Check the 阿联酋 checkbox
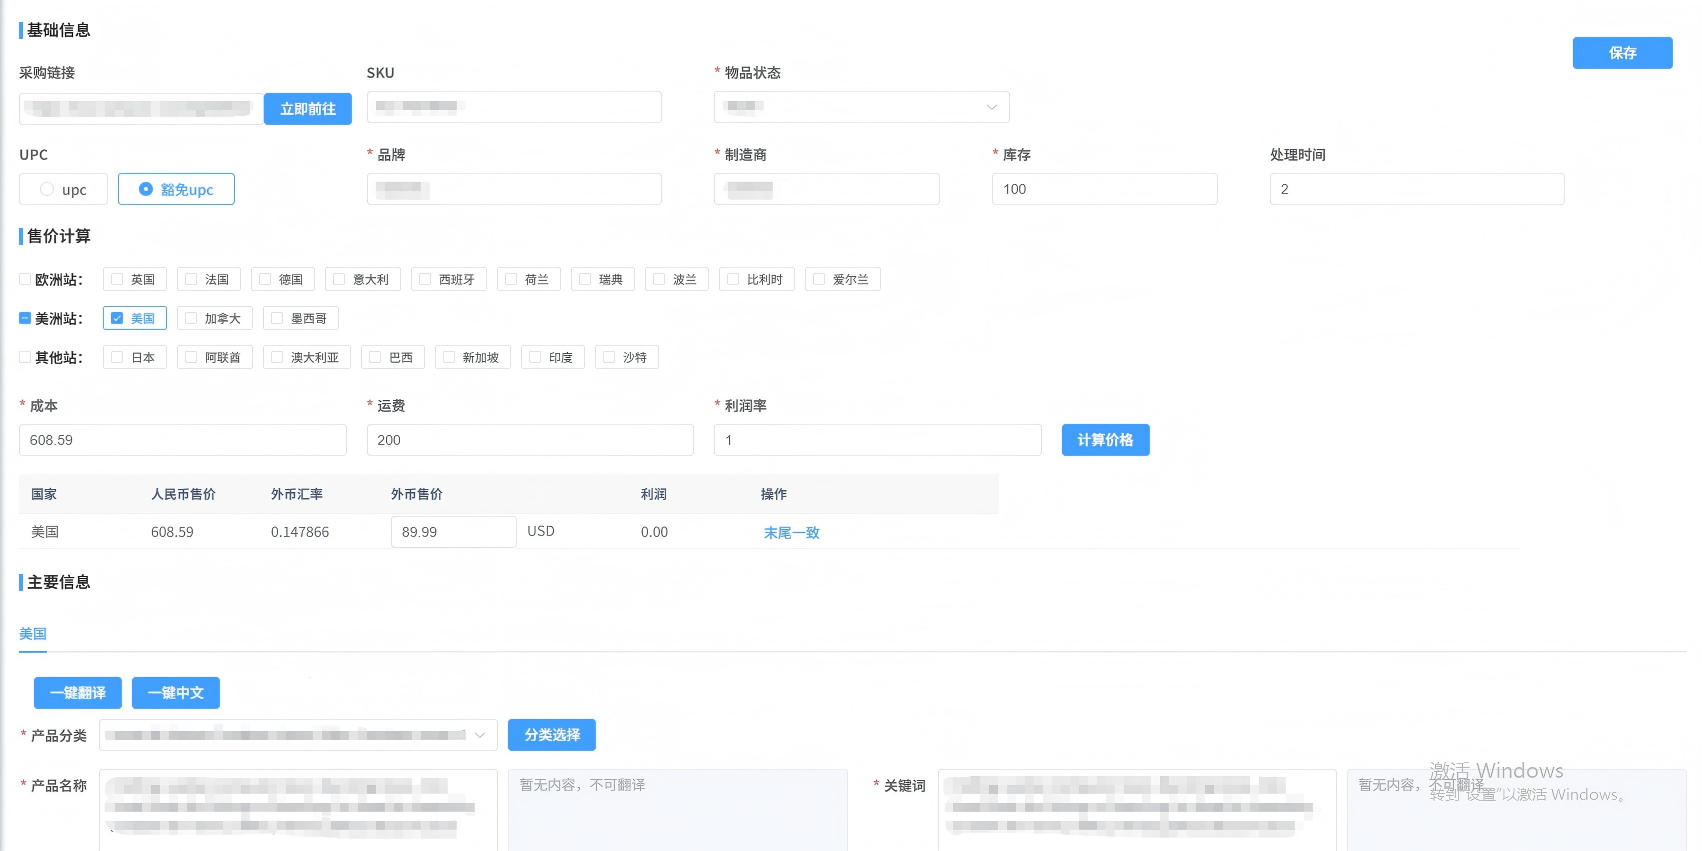The image size is (1702, 851). [x=191, y=358]
